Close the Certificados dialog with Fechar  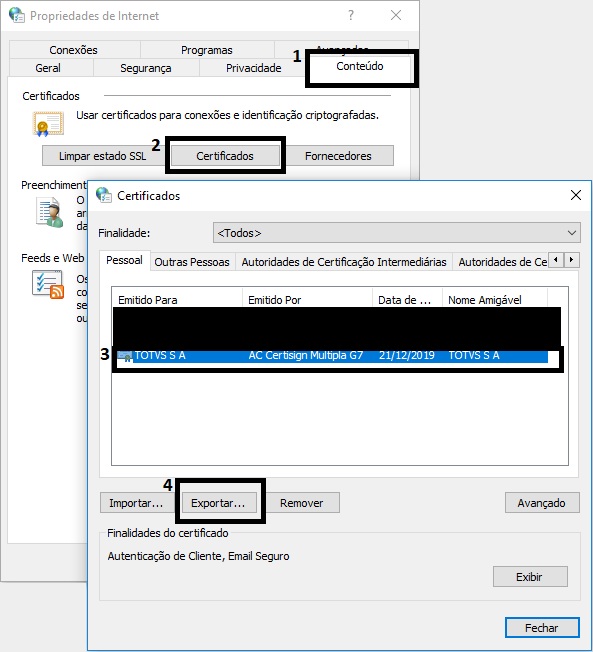point(542,627)
